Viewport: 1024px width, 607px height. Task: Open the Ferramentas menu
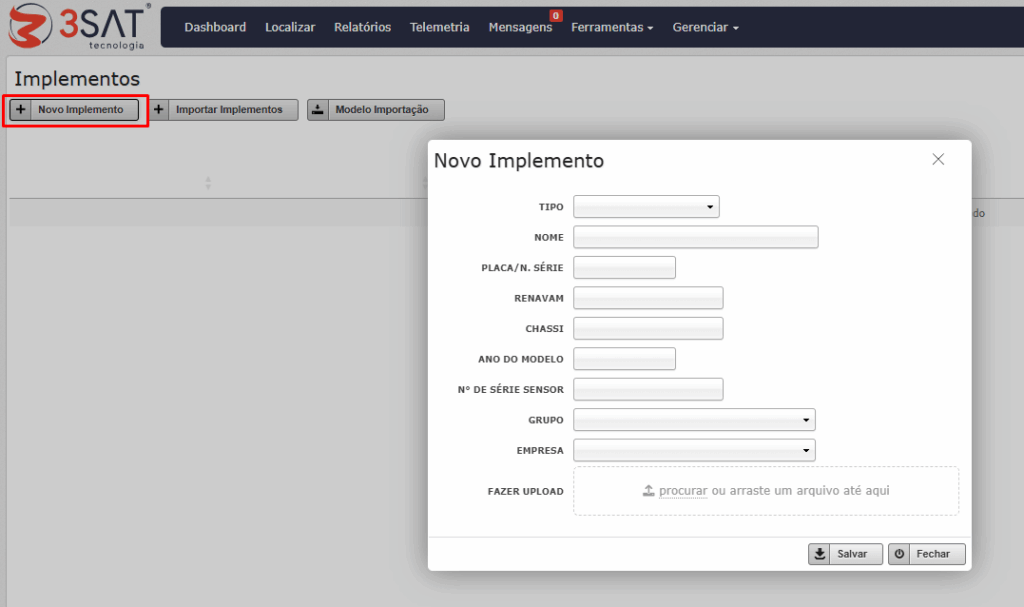pos(611,27)
